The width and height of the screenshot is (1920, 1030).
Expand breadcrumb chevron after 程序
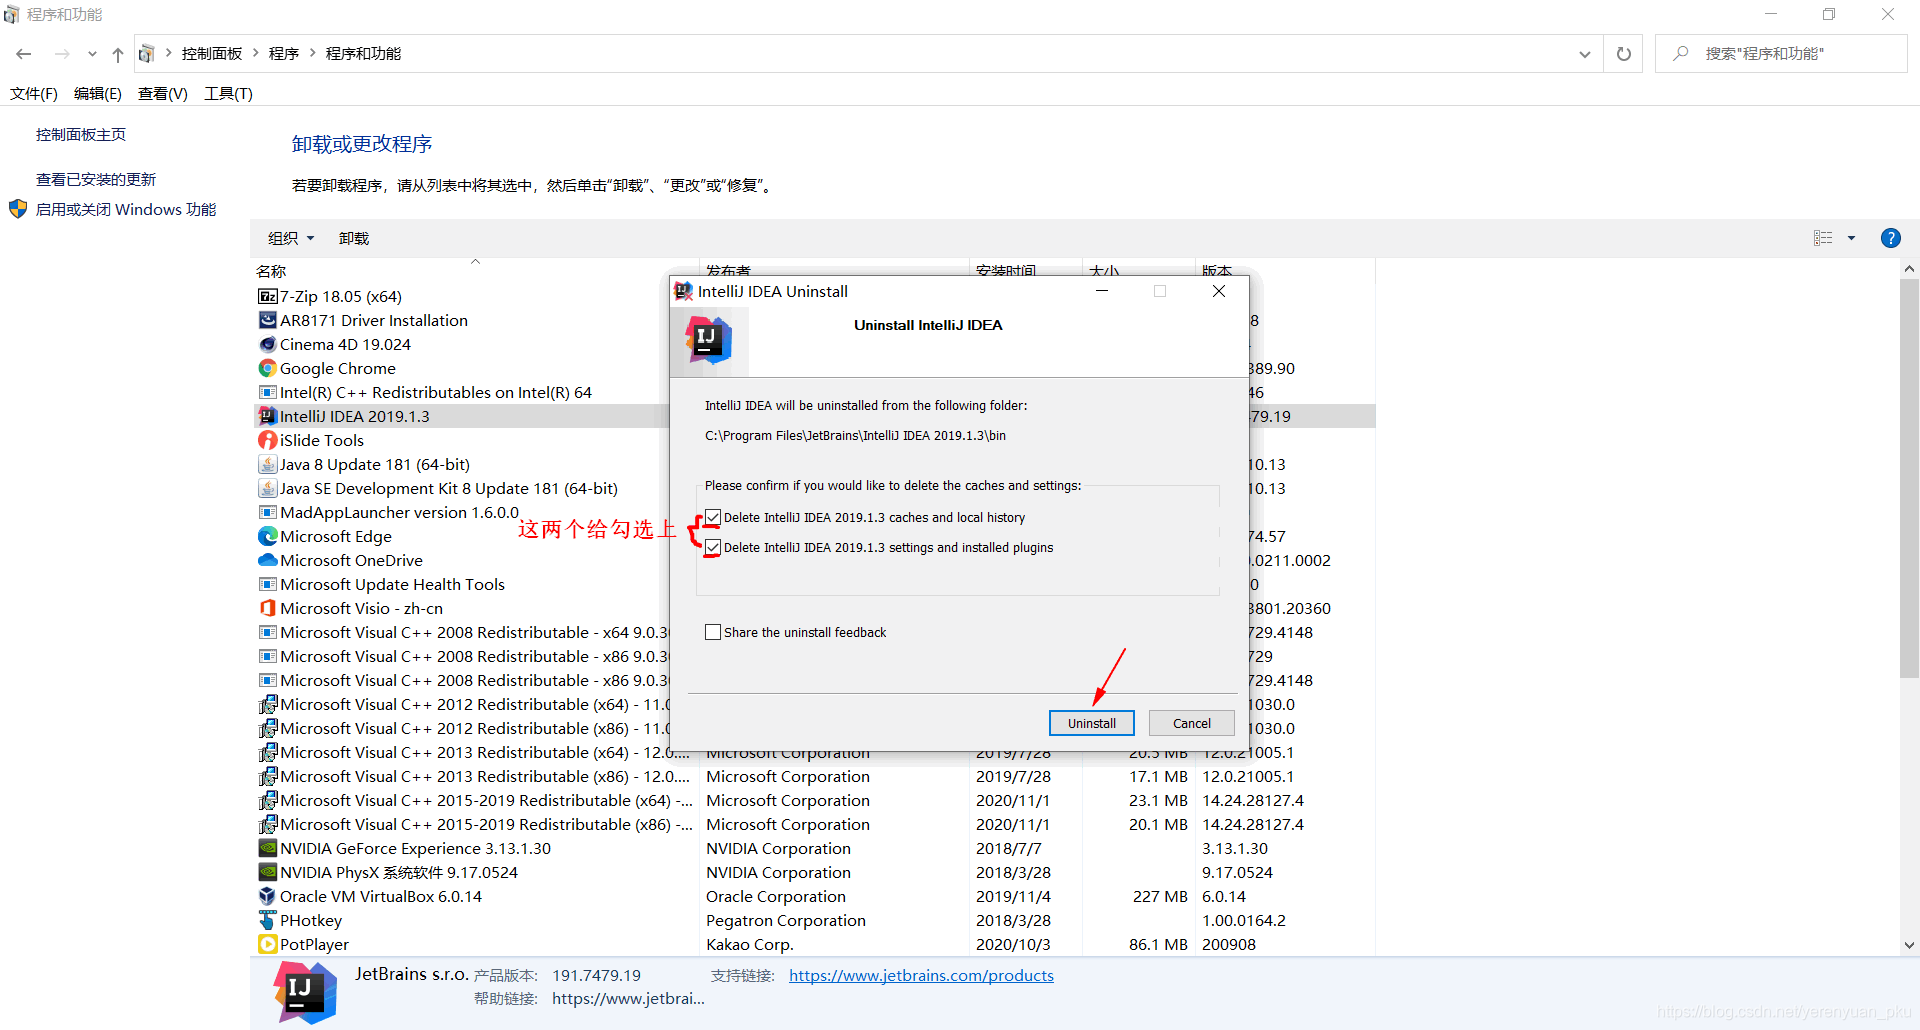click(x=312, y=53)
